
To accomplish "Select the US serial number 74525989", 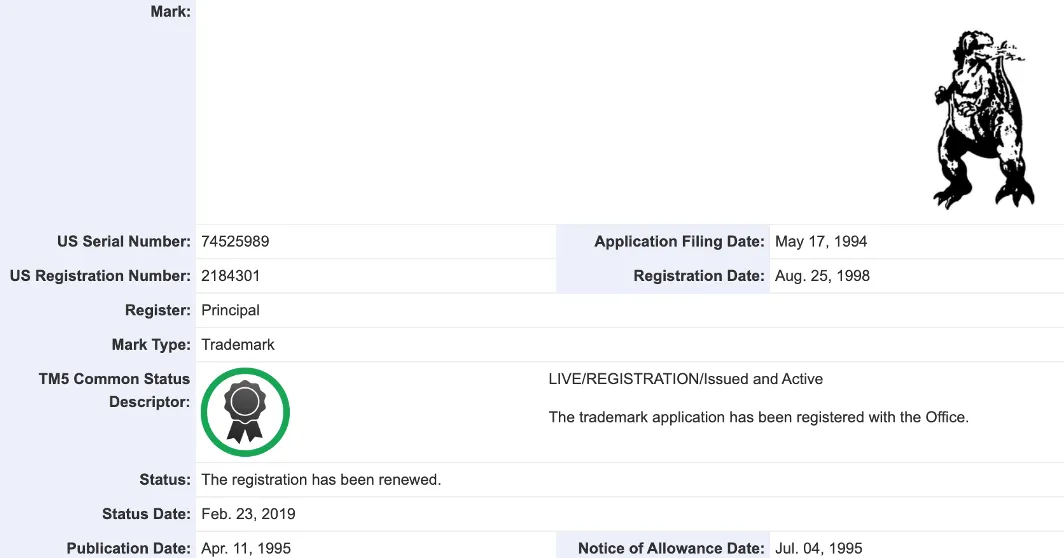I will [x=235, y=242].
